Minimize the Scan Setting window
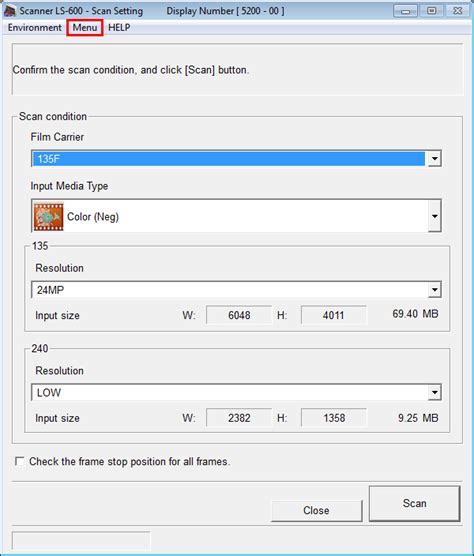 [x=405, y=11]
